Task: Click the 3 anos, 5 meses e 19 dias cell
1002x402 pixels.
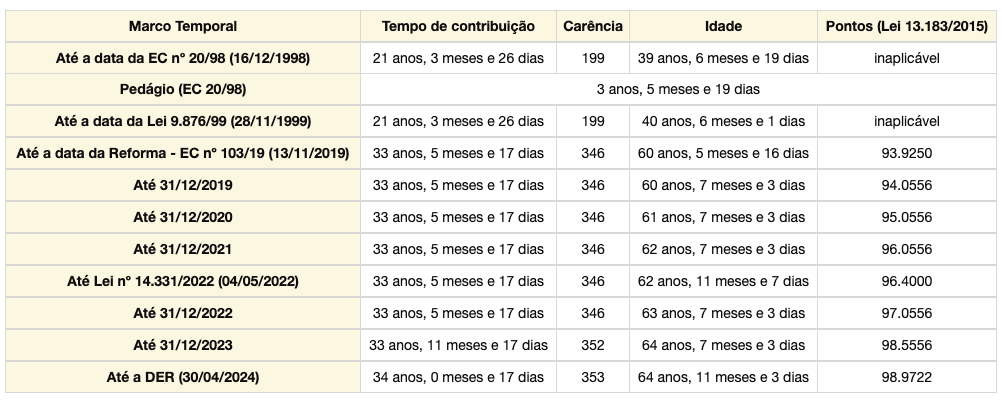Action: [x=678, y=89]
